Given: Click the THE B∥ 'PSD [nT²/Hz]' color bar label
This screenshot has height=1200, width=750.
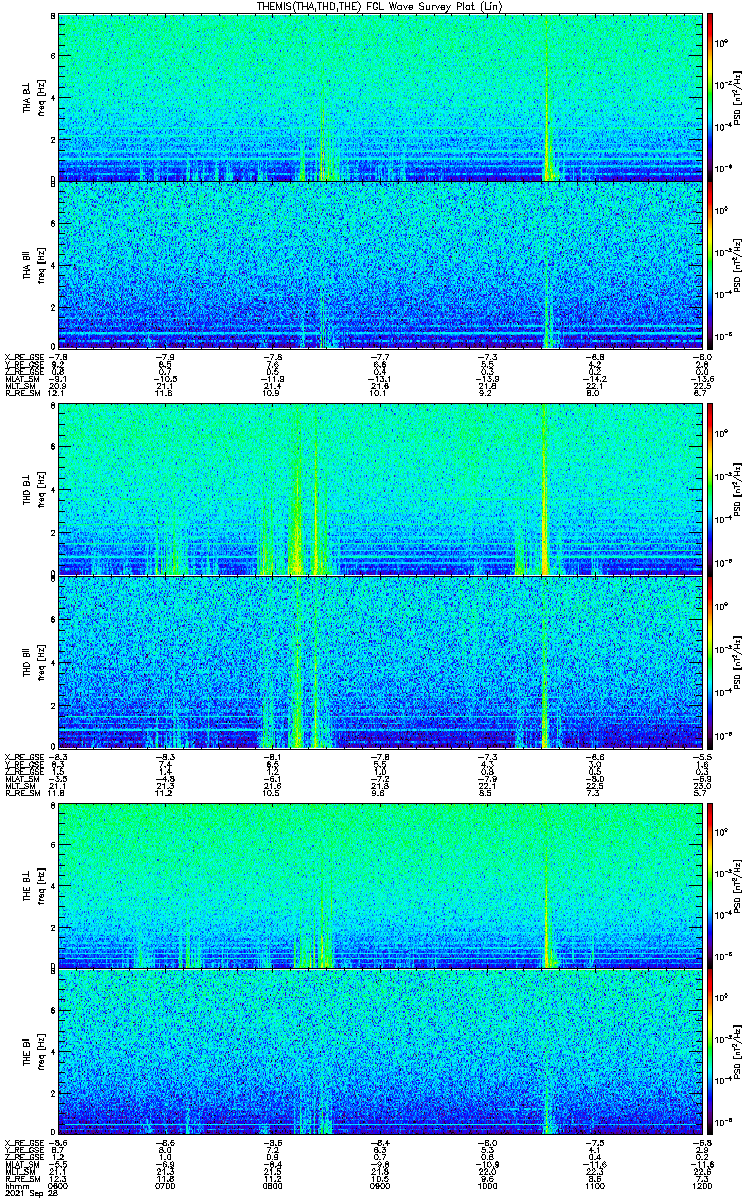Looking at the screenshot, I should (735, 1052).
